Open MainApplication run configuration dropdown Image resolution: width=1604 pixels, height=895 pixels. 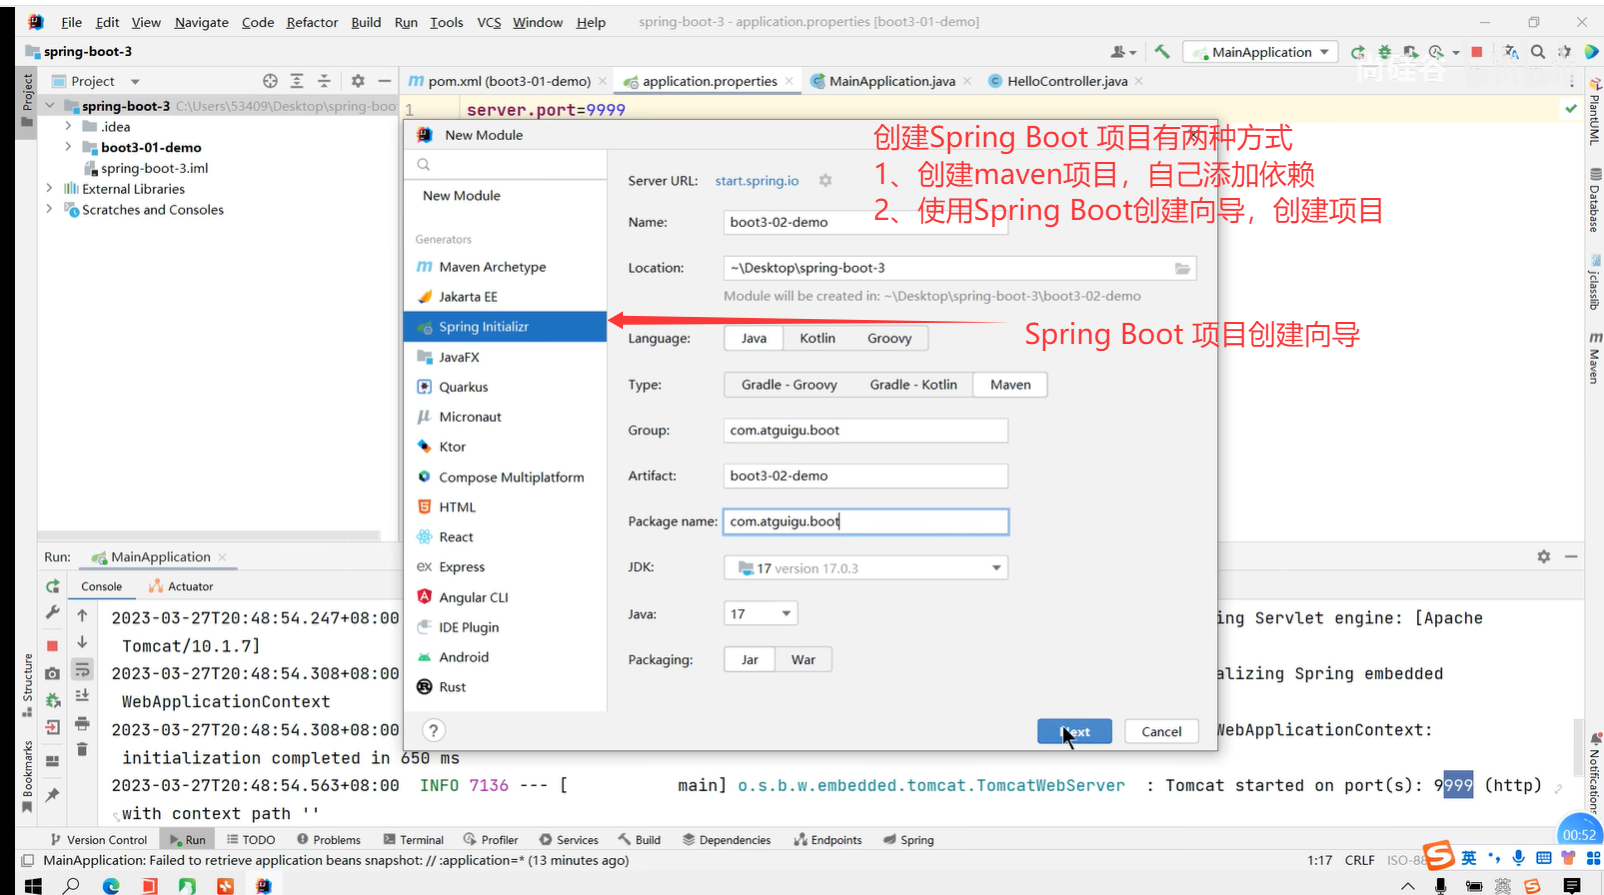pos(1262,52)
